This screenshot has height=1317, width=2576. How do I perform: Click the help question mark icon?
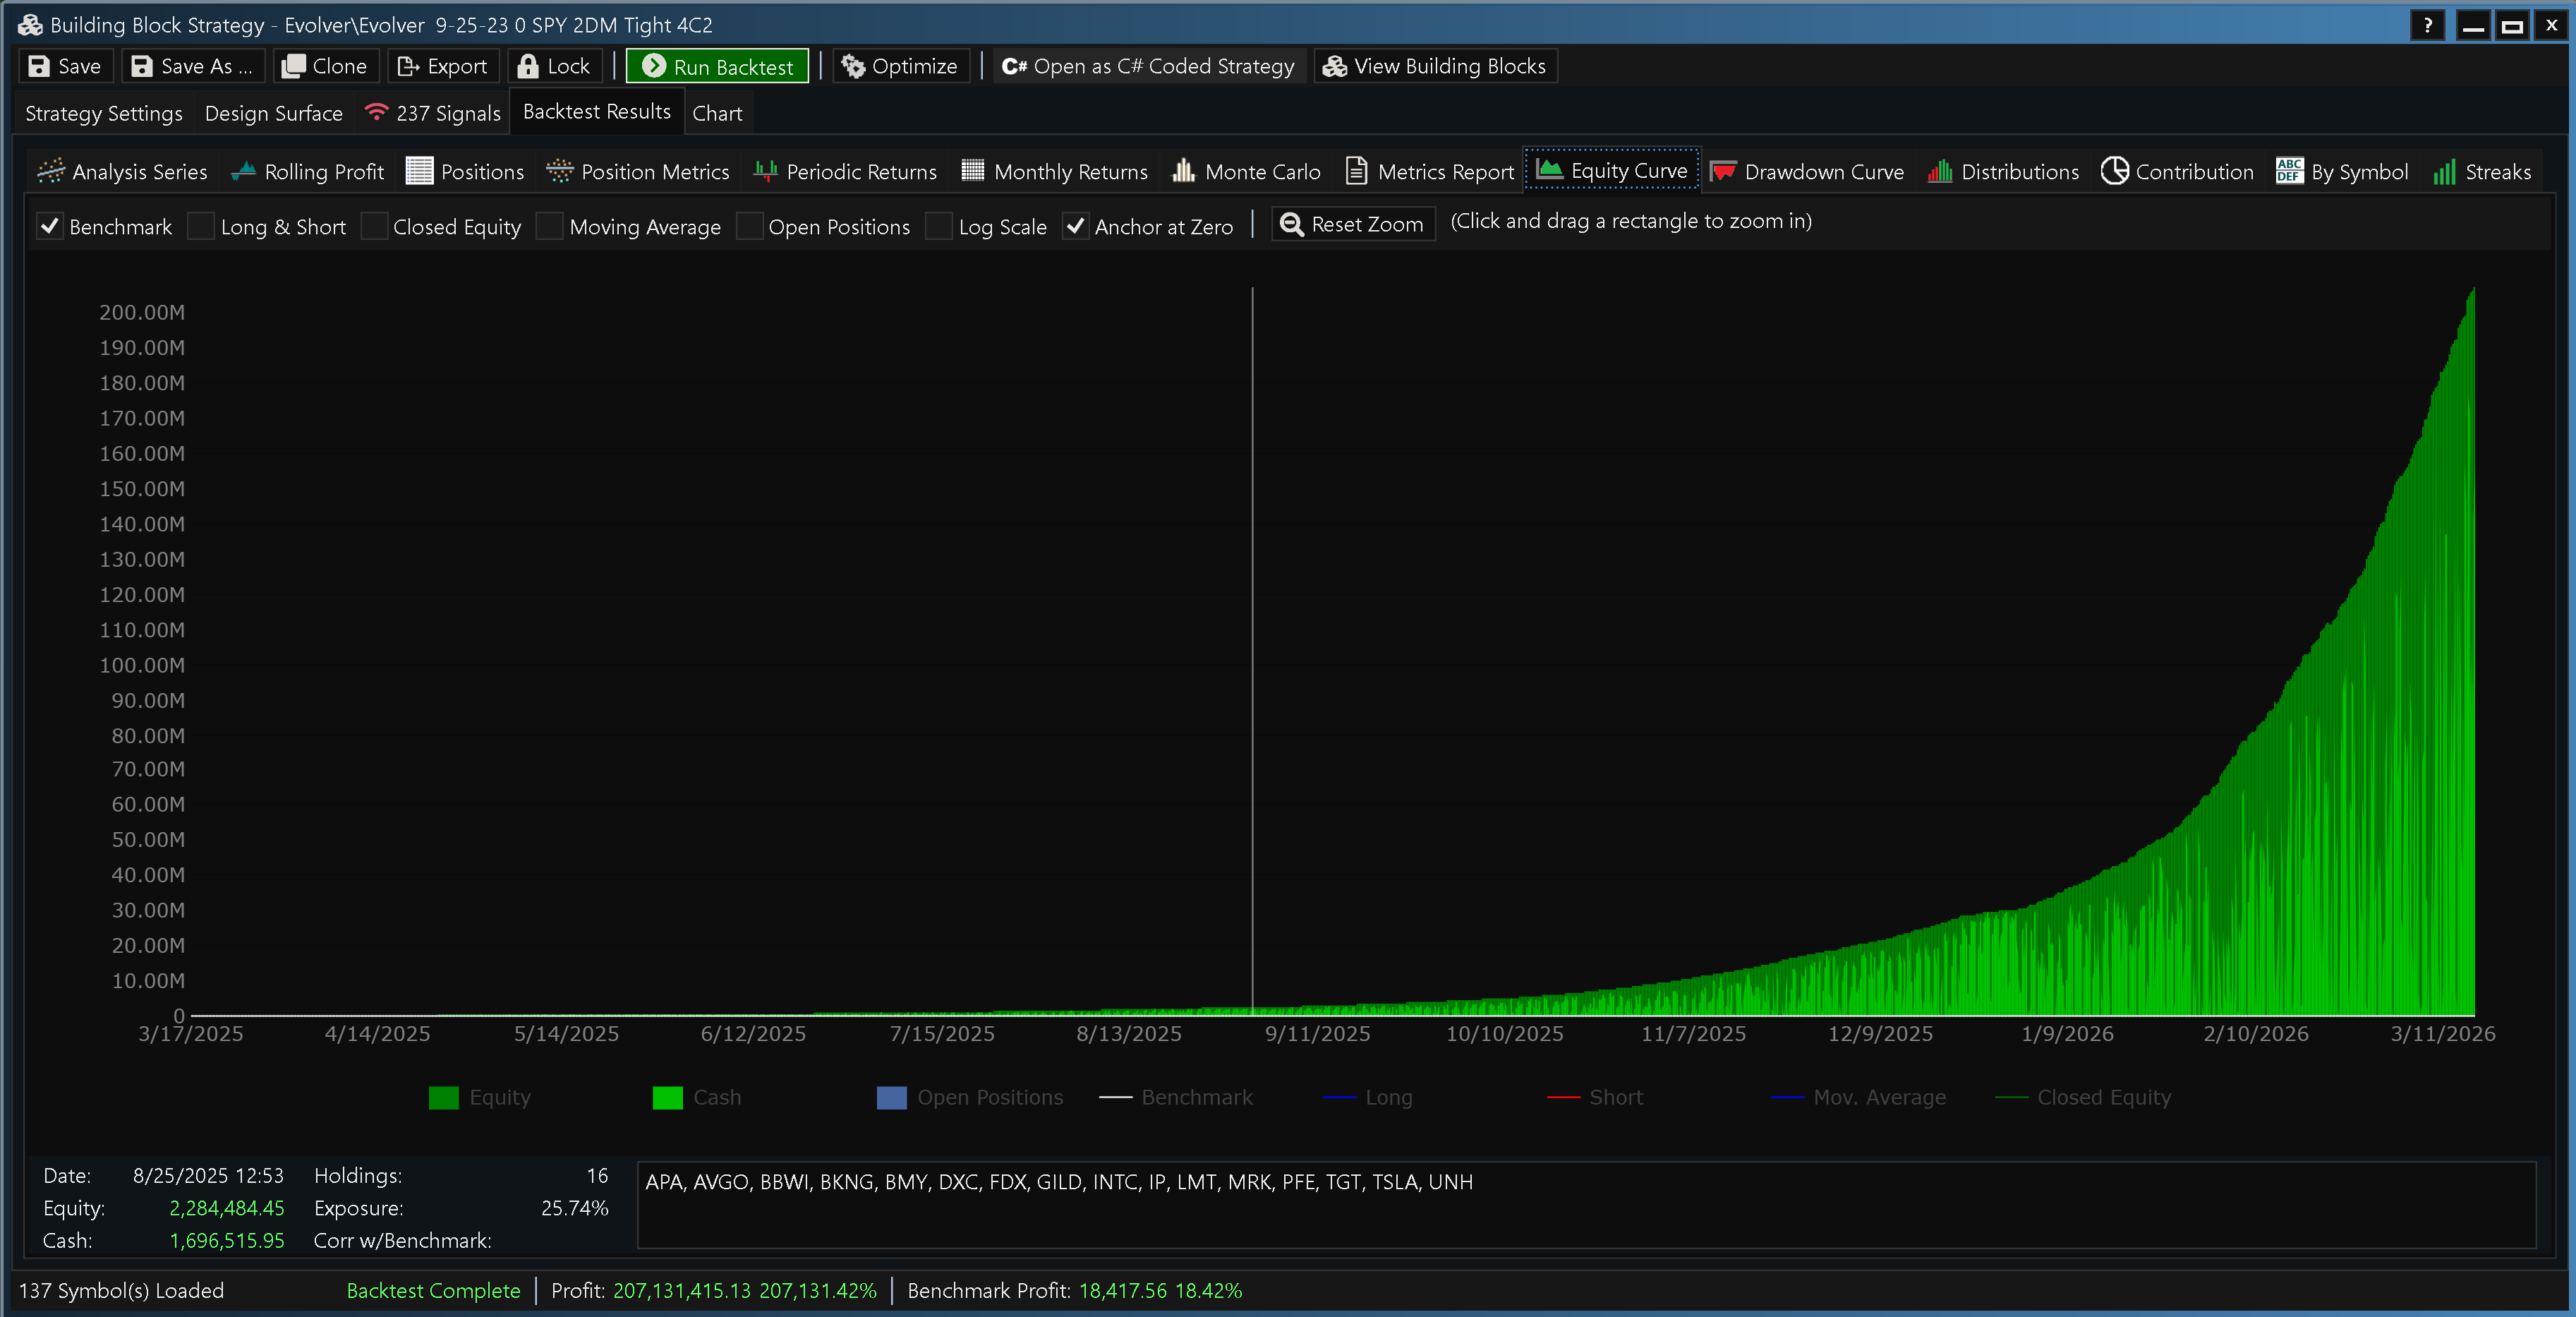click(2427, 25)
